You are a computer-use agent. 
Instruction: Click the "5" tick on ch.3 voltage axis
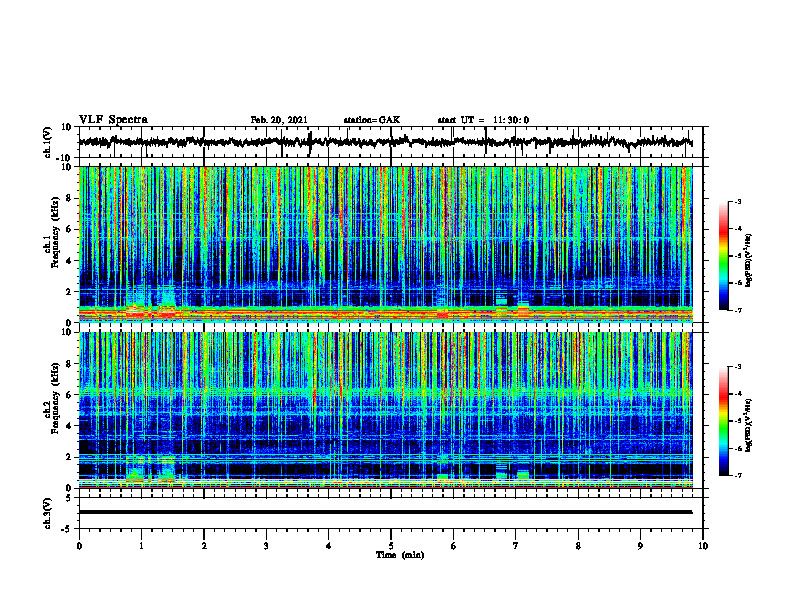(x=69, y=498)
